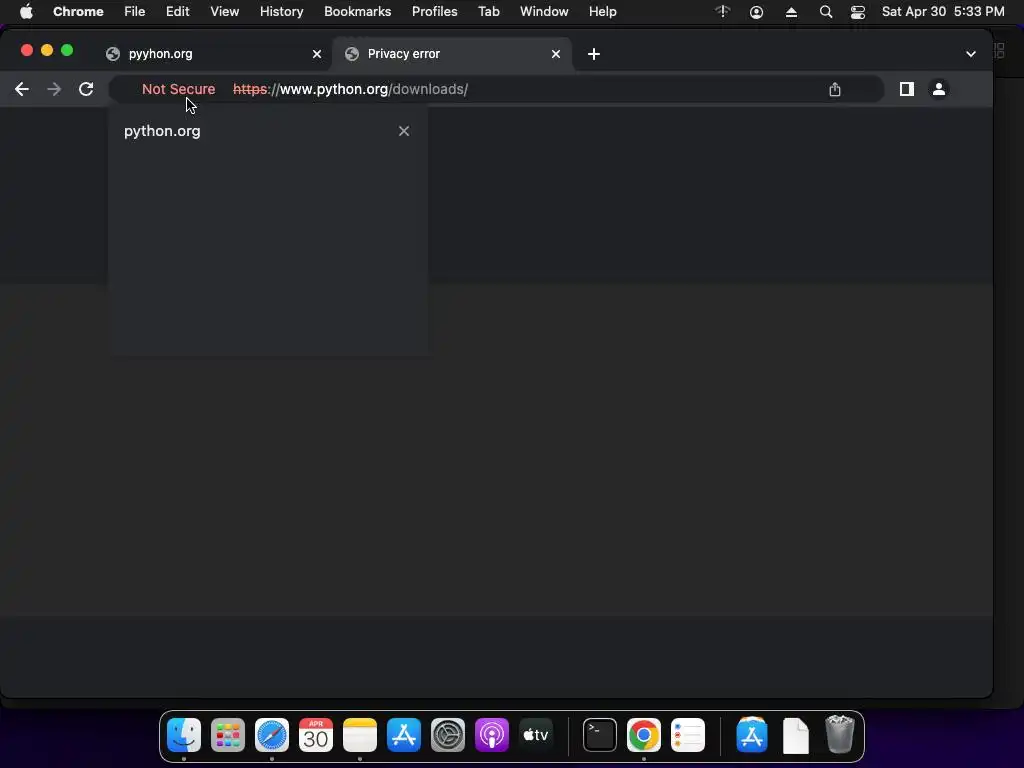Open Reminders from the Dock
The image size is (1024, 768).
click(688, 735)
